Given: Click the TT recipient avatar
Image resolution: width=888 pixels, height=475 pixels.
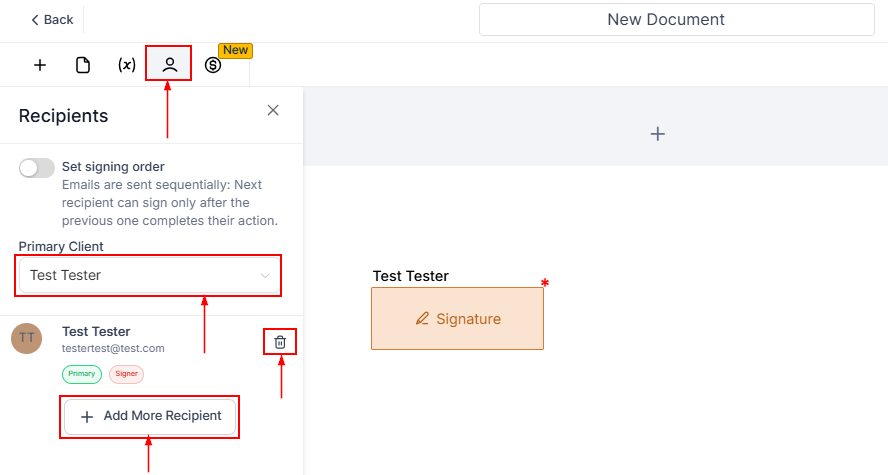Looking at the screenshot, I should click(27, 338).
